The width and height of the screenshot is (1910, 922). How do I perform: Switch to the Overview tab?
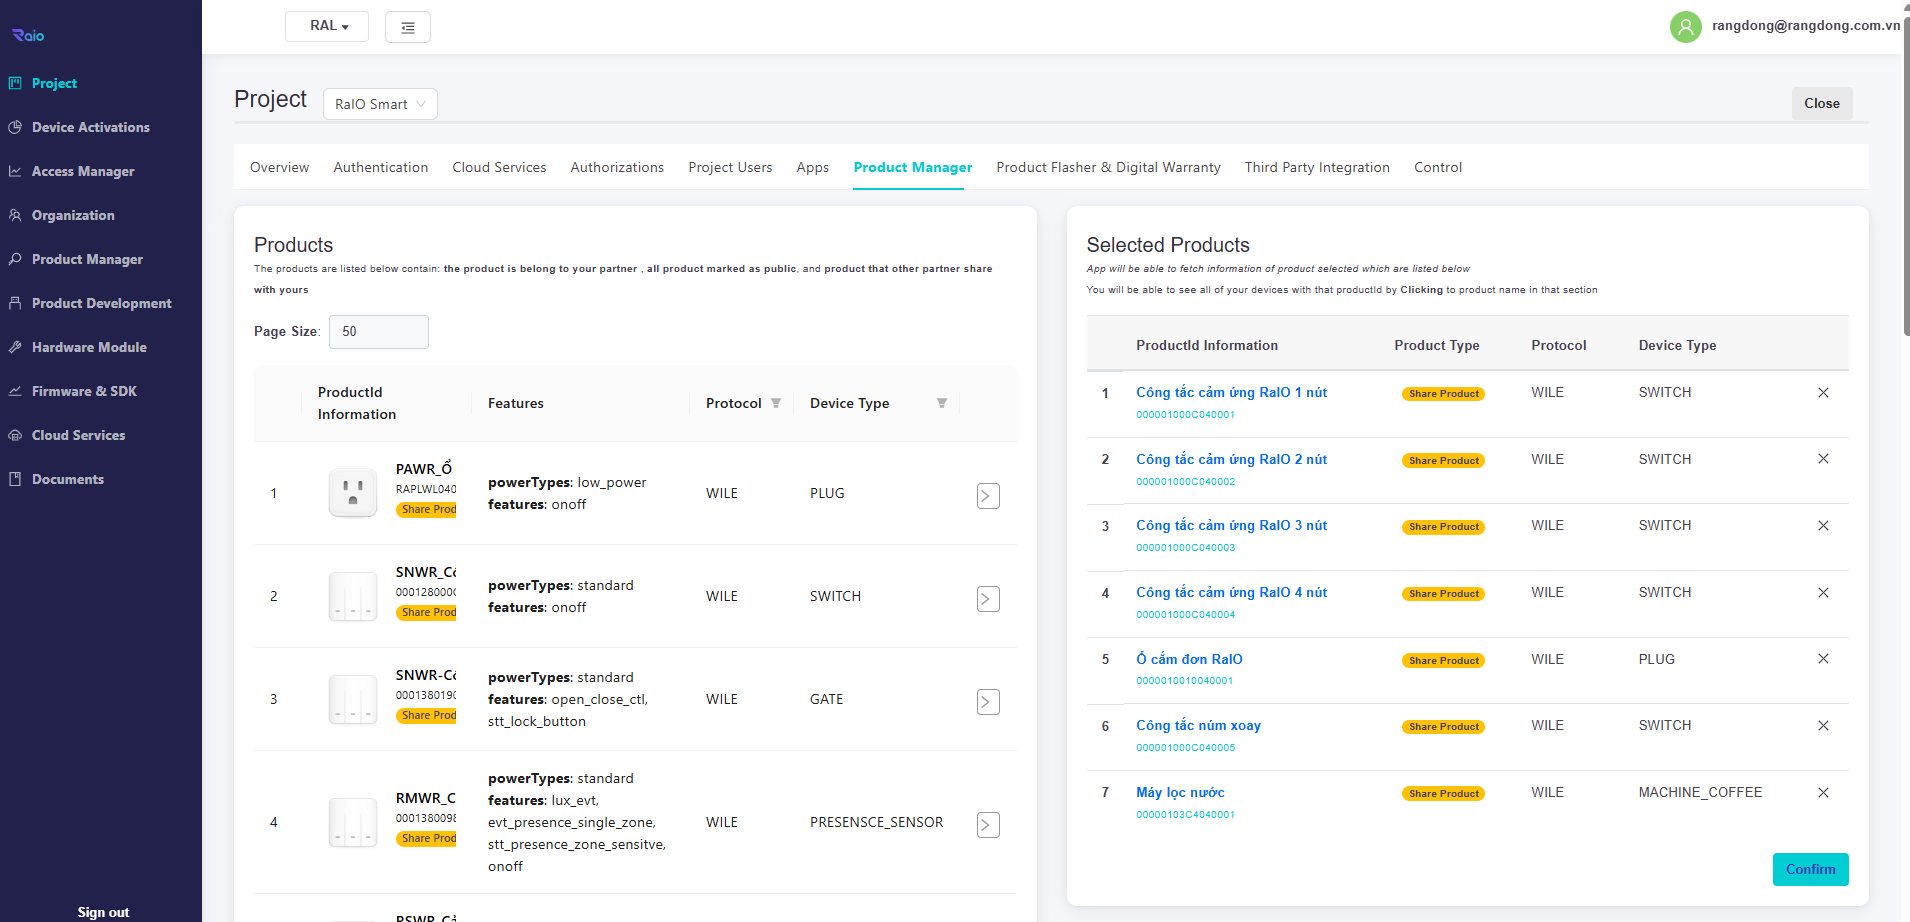pyautogui.click(x=279, y=167)
